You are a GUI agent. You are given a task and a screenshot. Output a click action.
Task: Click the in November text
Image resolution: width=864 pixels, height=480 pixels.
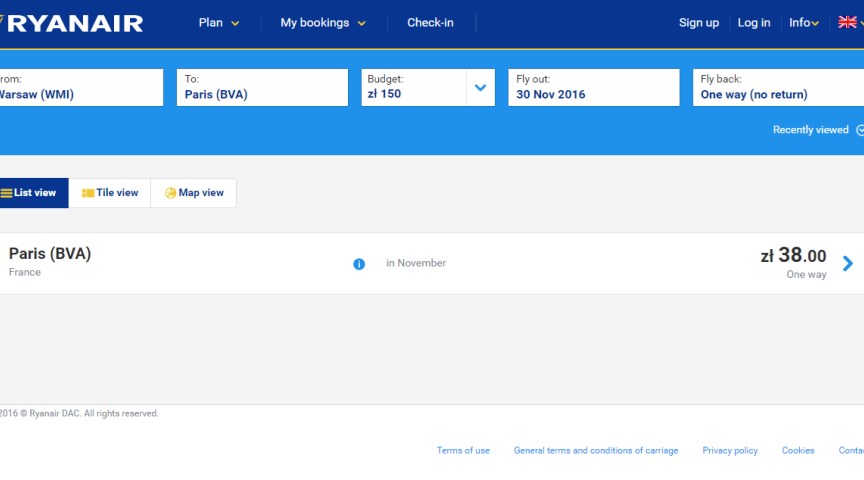[416, 263]
